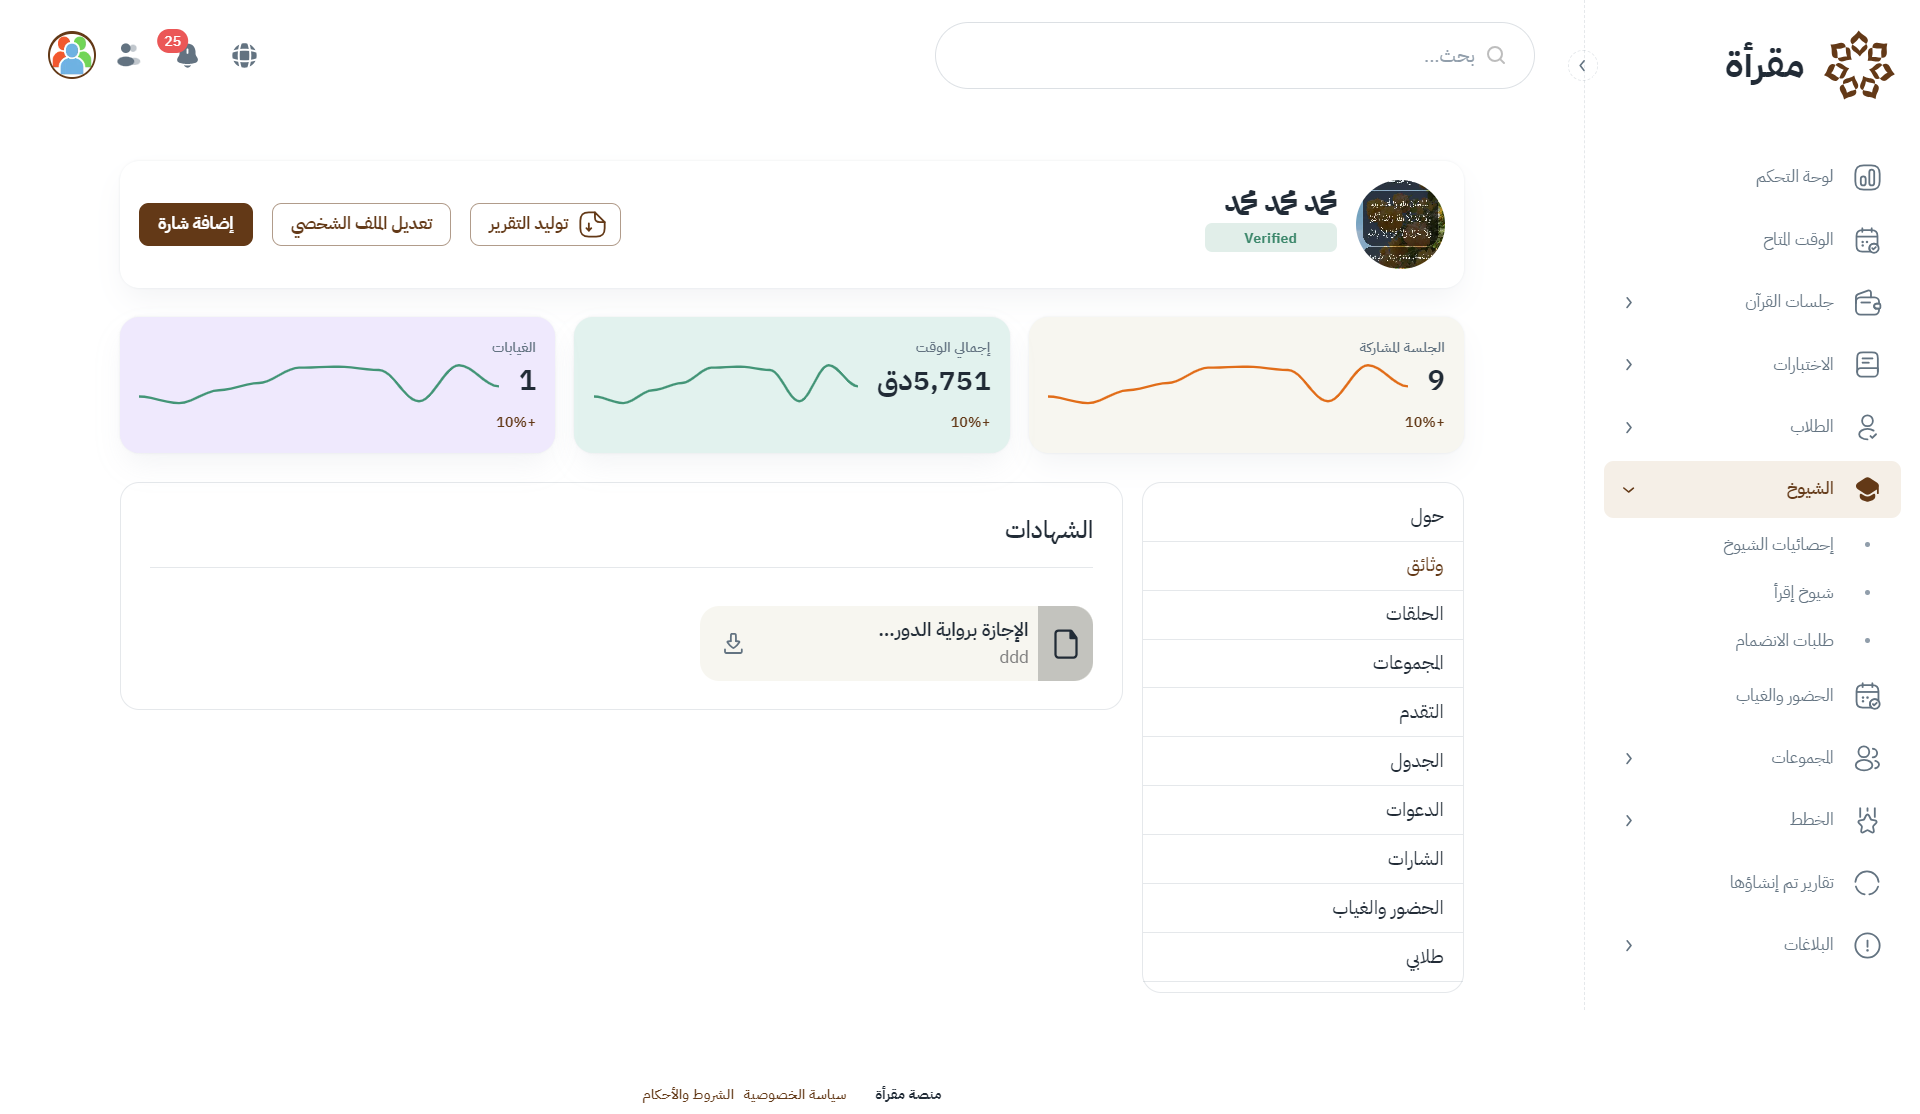Expand the الاختبارات submenu
Viewport: 1920px width, 1114px height.
coord(1629,365)
